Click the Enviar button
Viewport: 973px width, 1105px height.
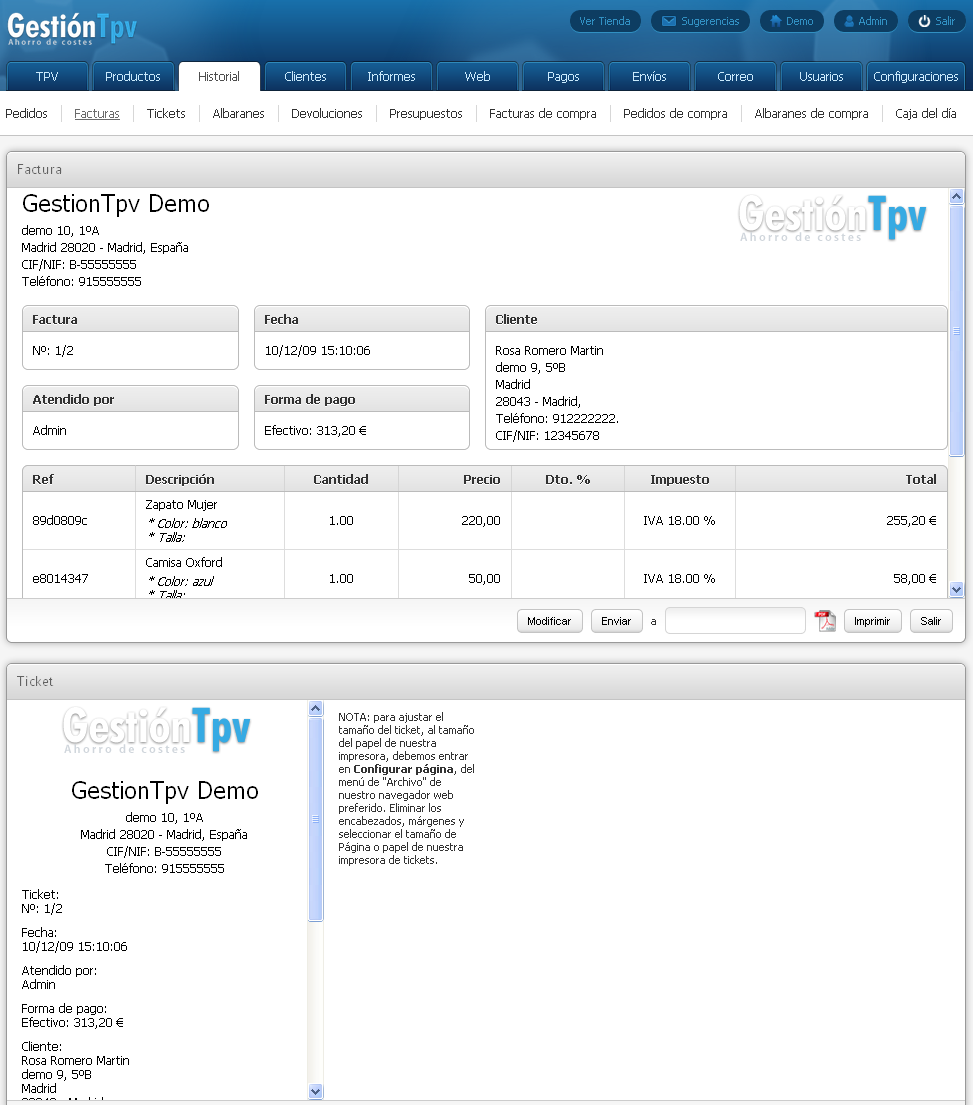tap(616, 621)
